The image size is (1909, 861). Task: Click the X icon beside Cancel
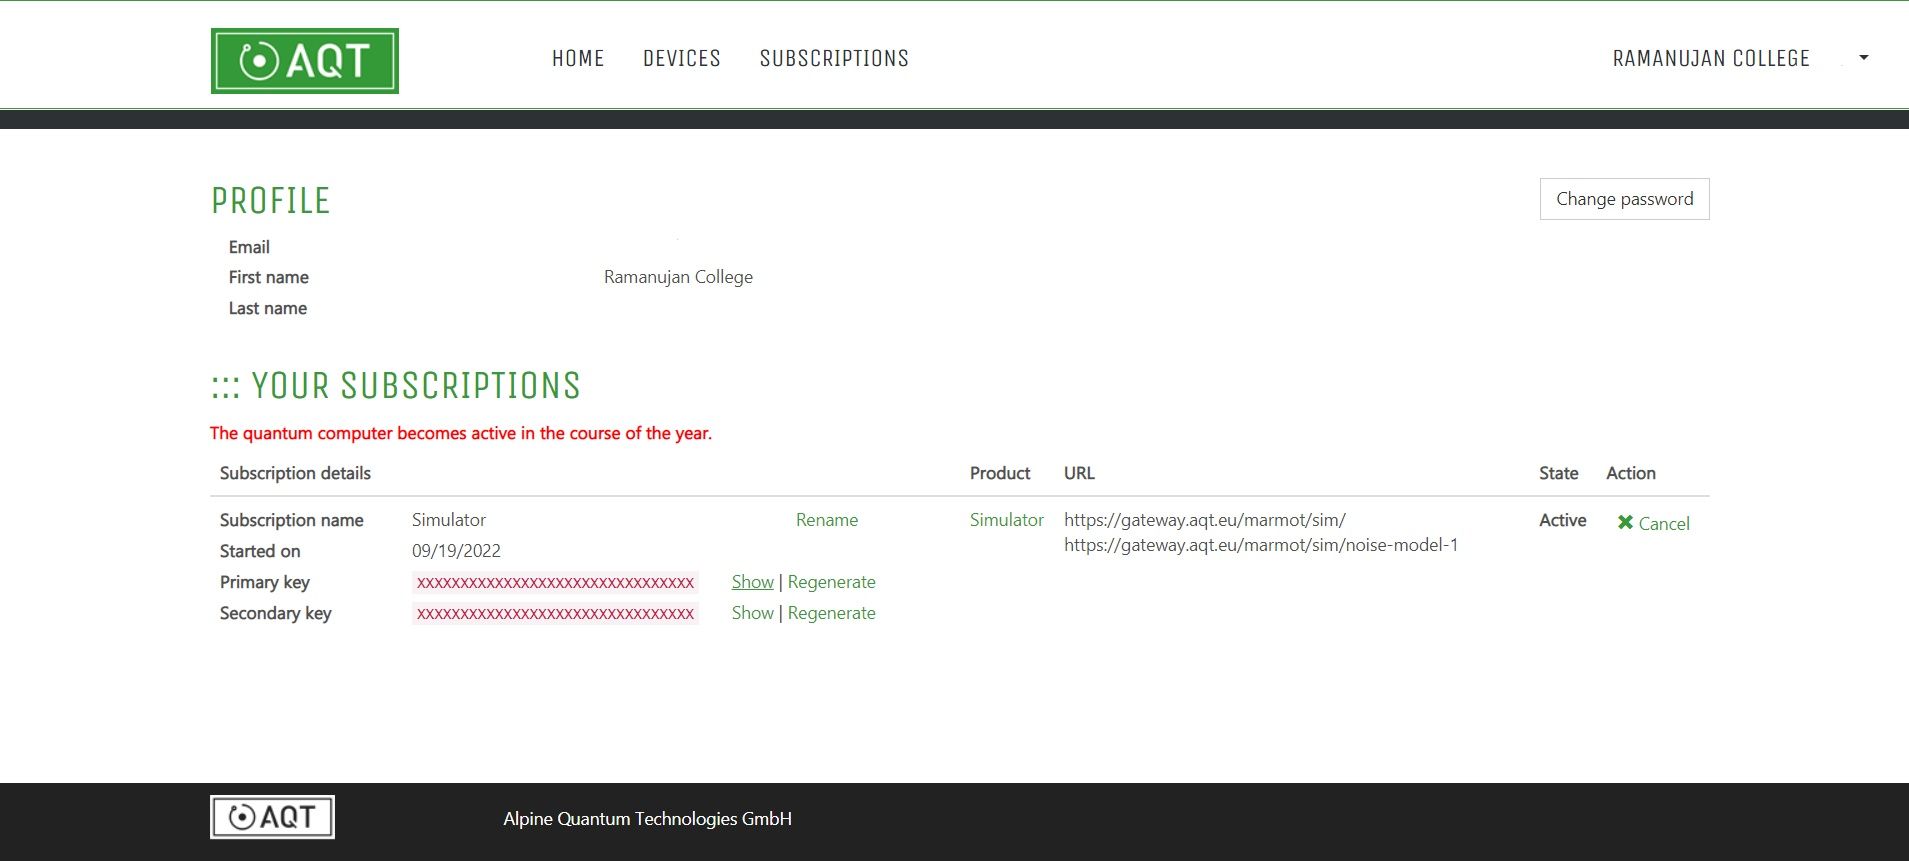coord(1625,522)
